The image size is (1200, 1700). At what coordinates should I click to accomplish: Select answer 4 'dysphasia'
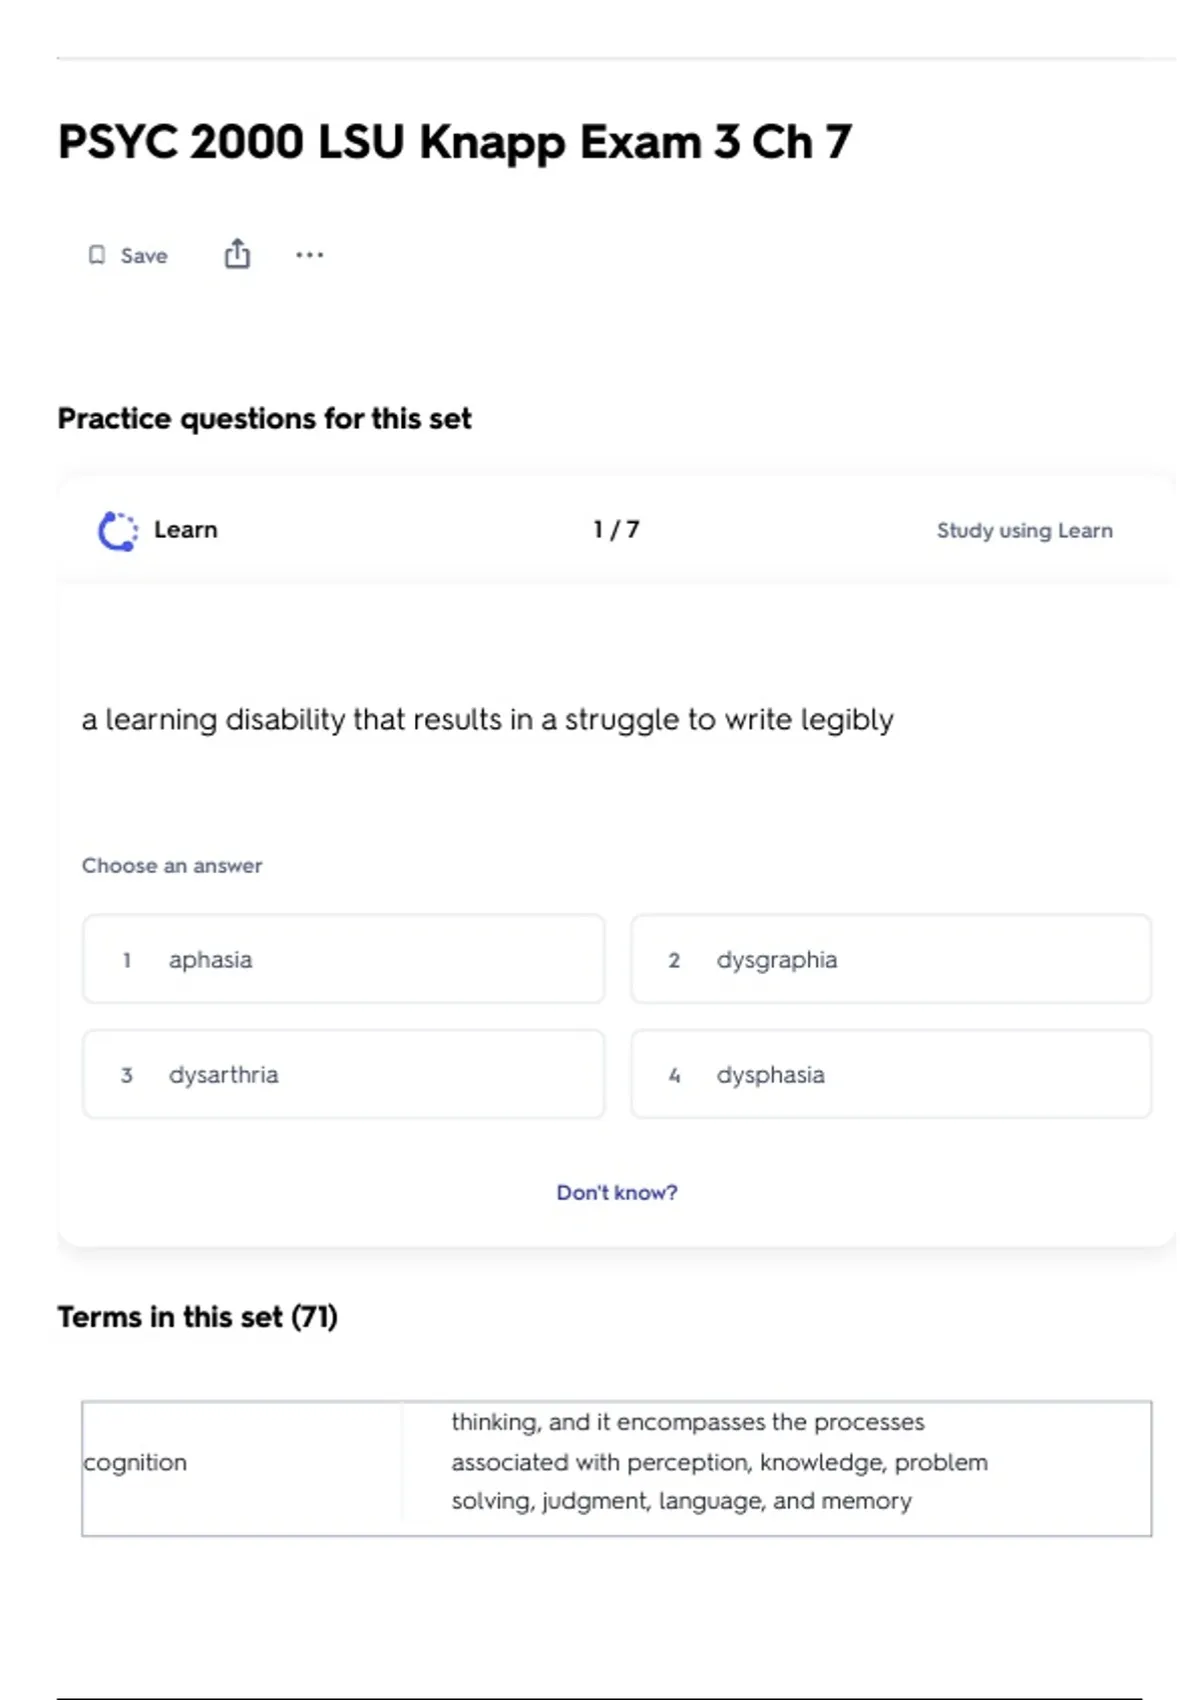tap(890, 1075)
